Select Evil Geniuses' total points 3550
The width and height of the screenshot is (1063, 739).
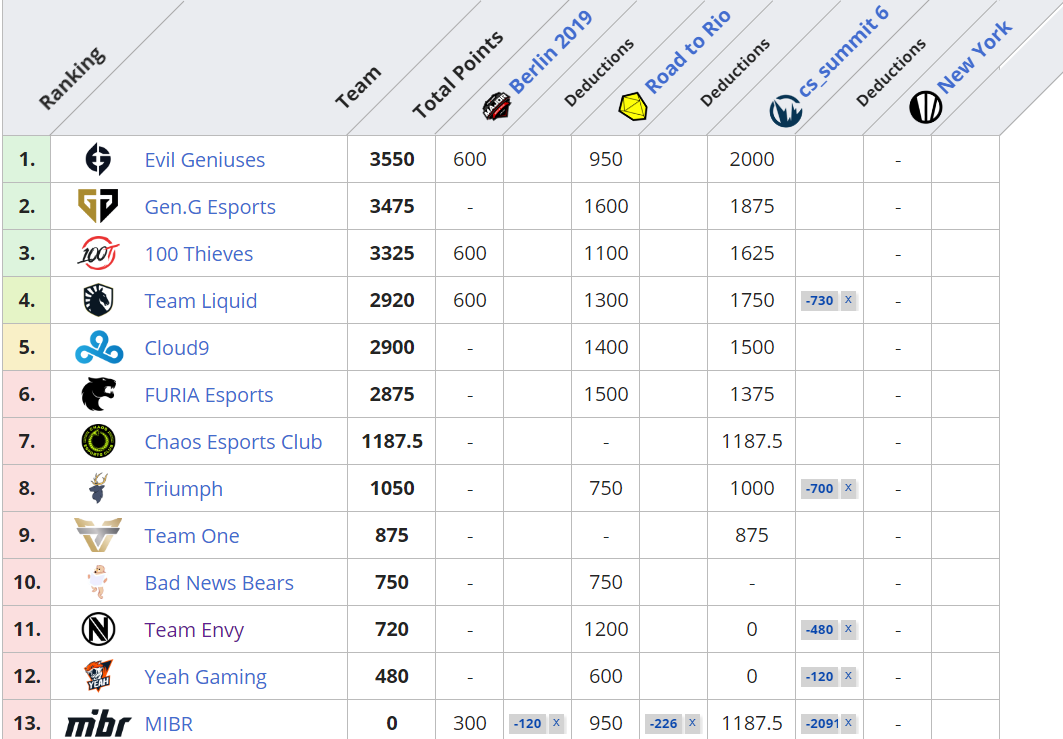392,159
